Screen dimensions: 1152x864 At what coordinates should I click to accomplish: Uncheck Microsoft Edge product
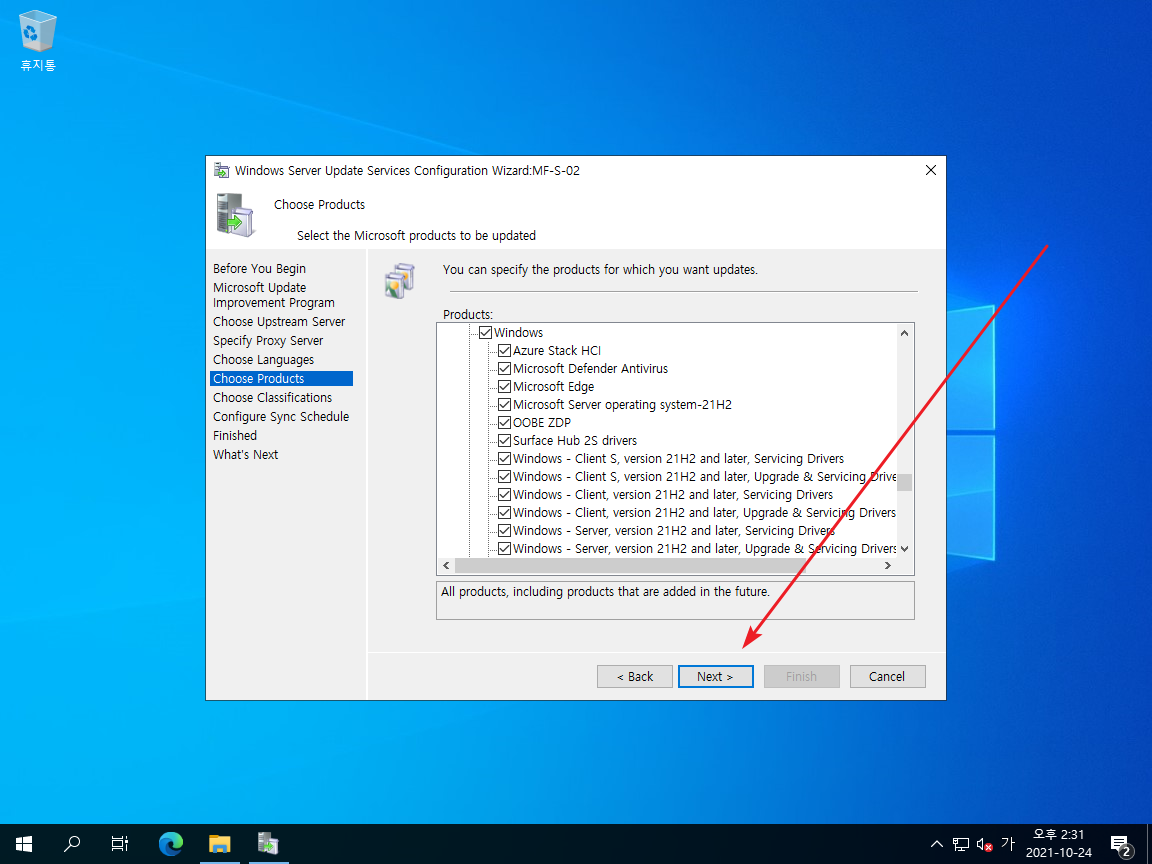[x=504, y=386]
